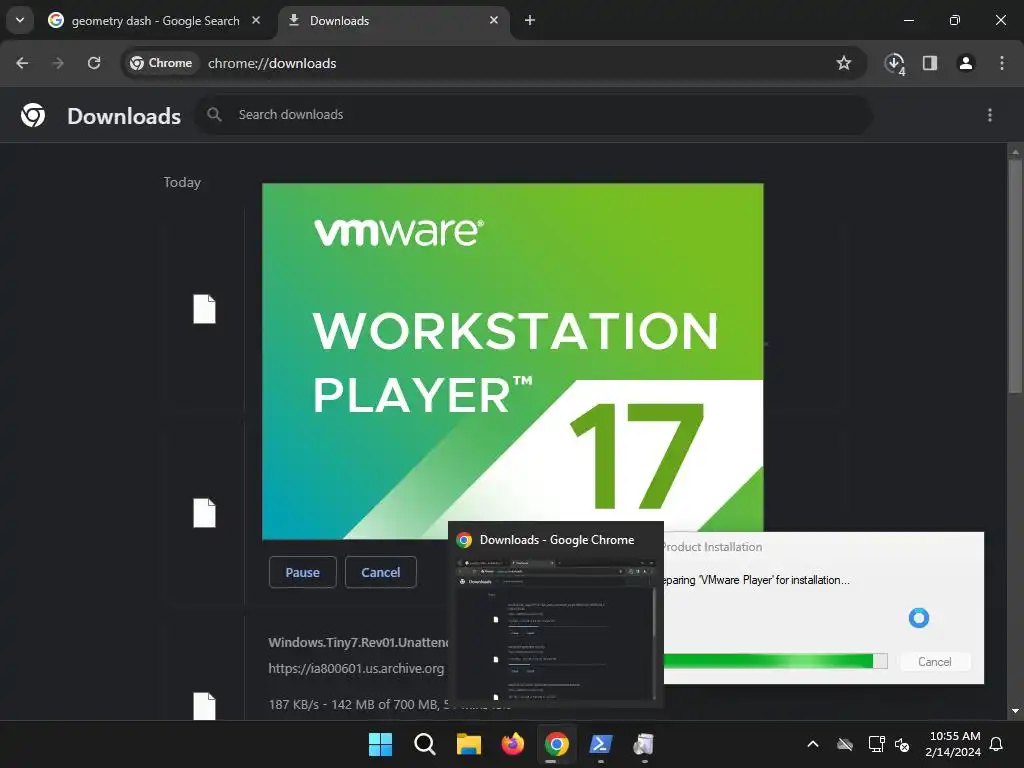Image resolution: width=1024 pixels, height=768 pixels.
Task: Click the scrollbar down arrow
Action: 1014,711
